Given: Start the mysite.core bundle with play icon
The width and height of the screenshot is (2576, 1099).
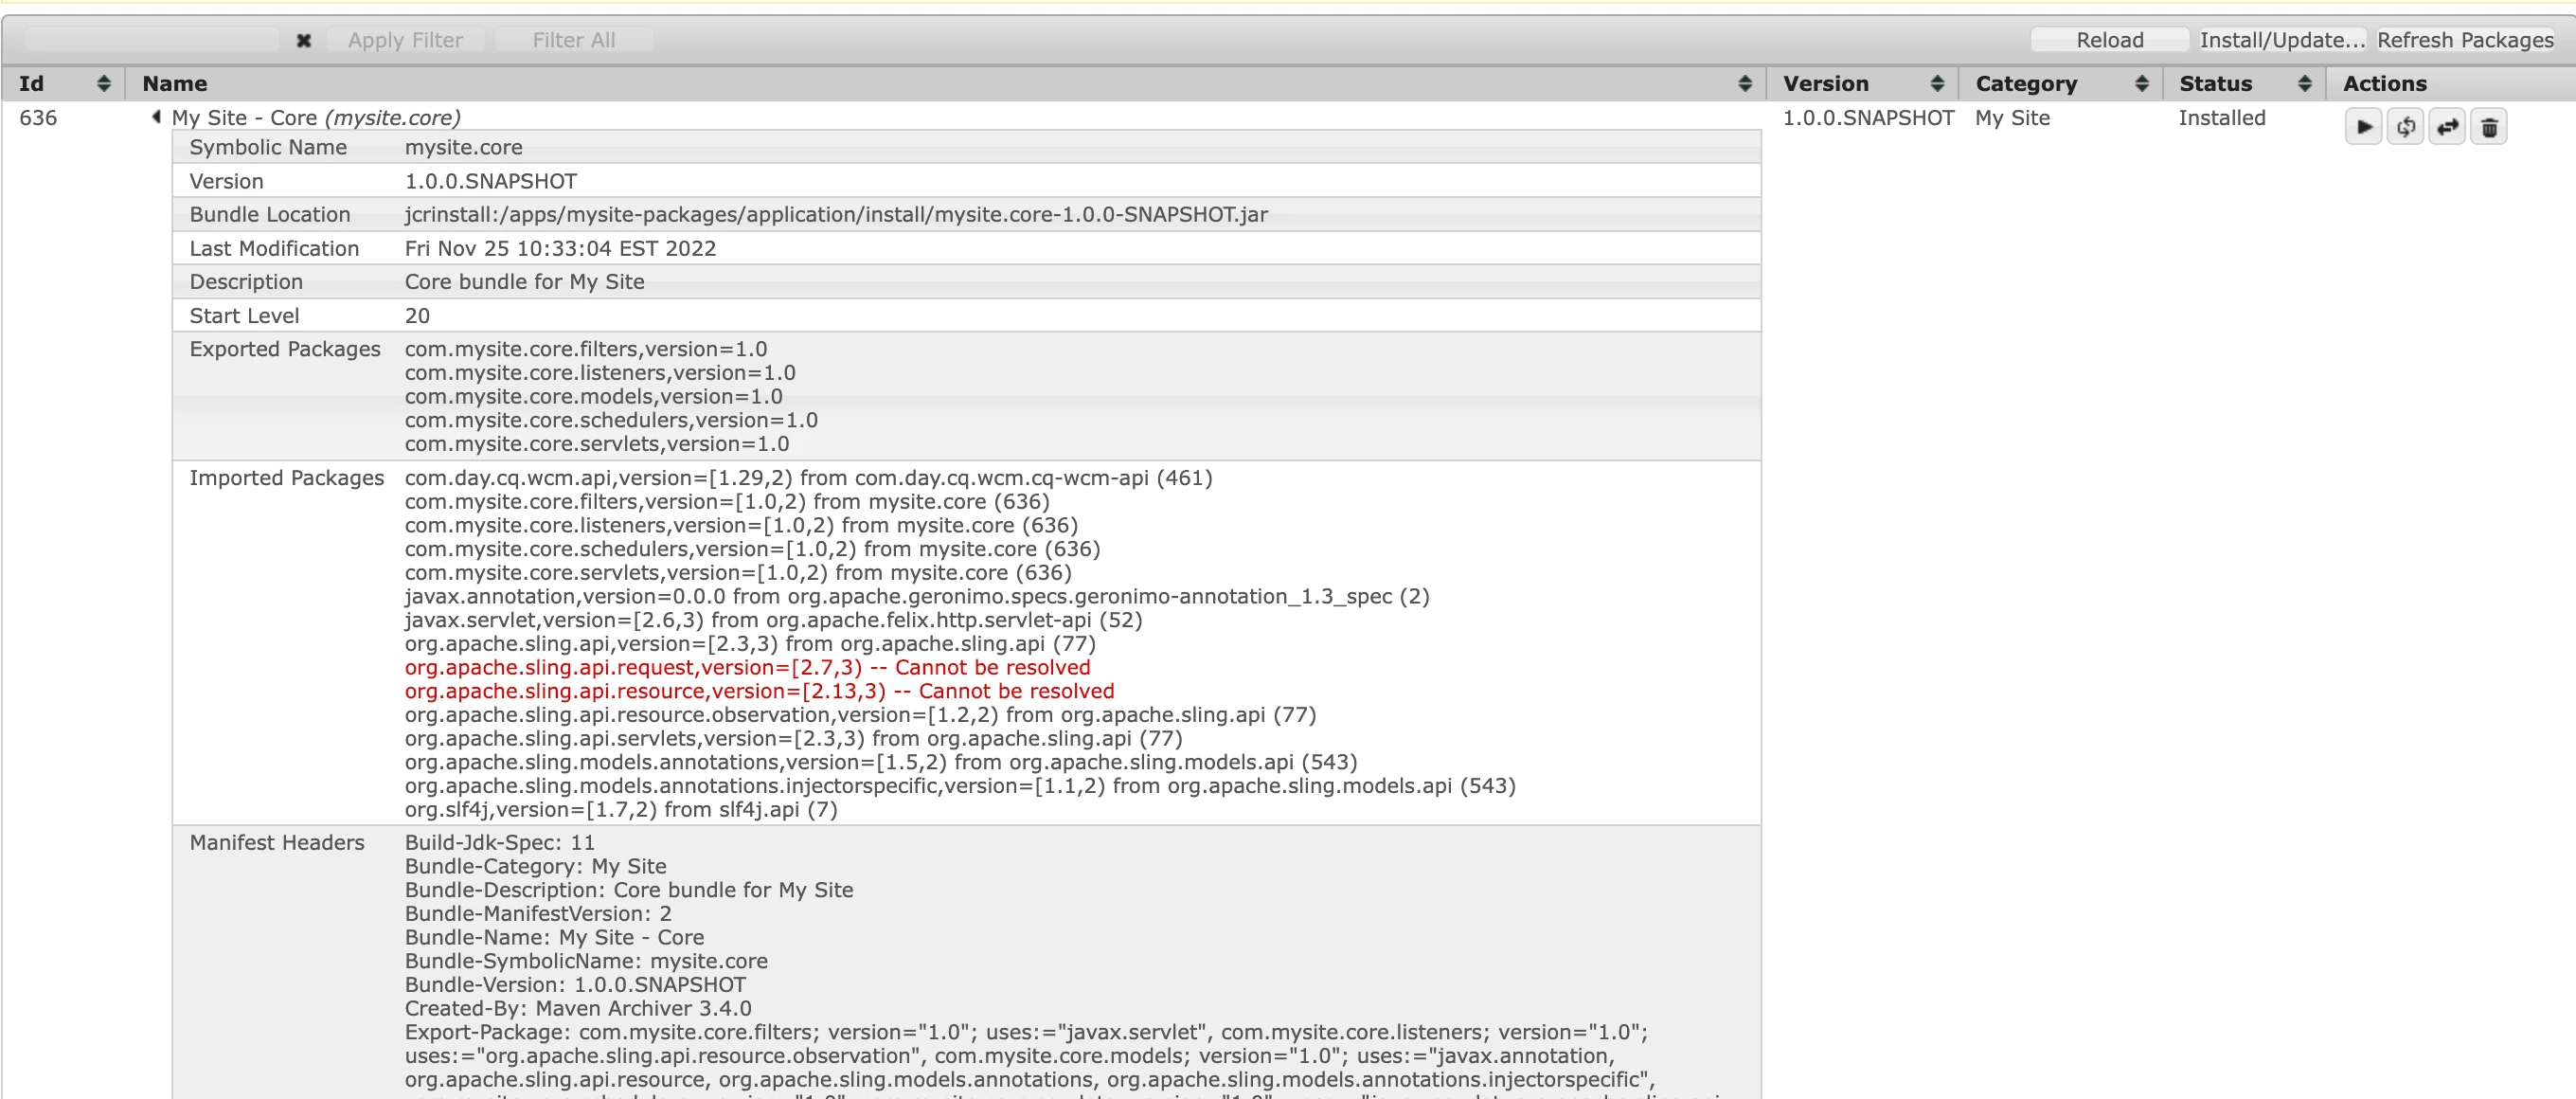Looking at the screenshot, I should 2363,127.
